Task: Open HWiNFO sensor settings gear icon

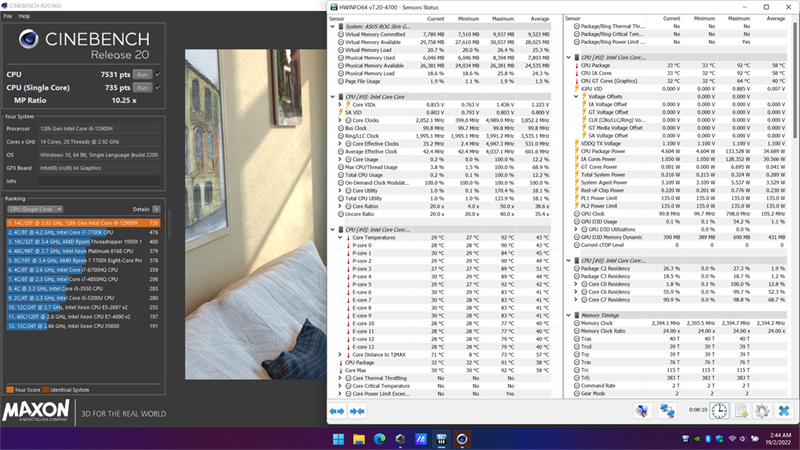Action: [762, 411]
